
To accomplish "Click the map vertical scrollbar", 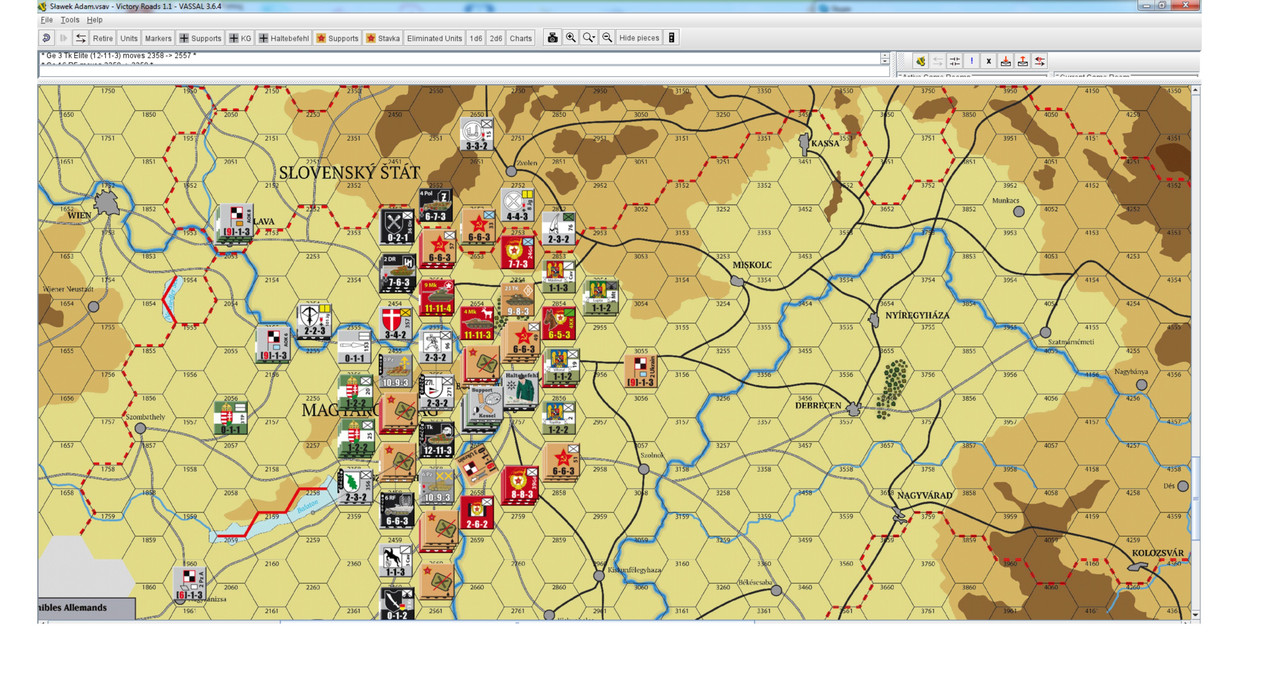I will tap(1196, 352).
